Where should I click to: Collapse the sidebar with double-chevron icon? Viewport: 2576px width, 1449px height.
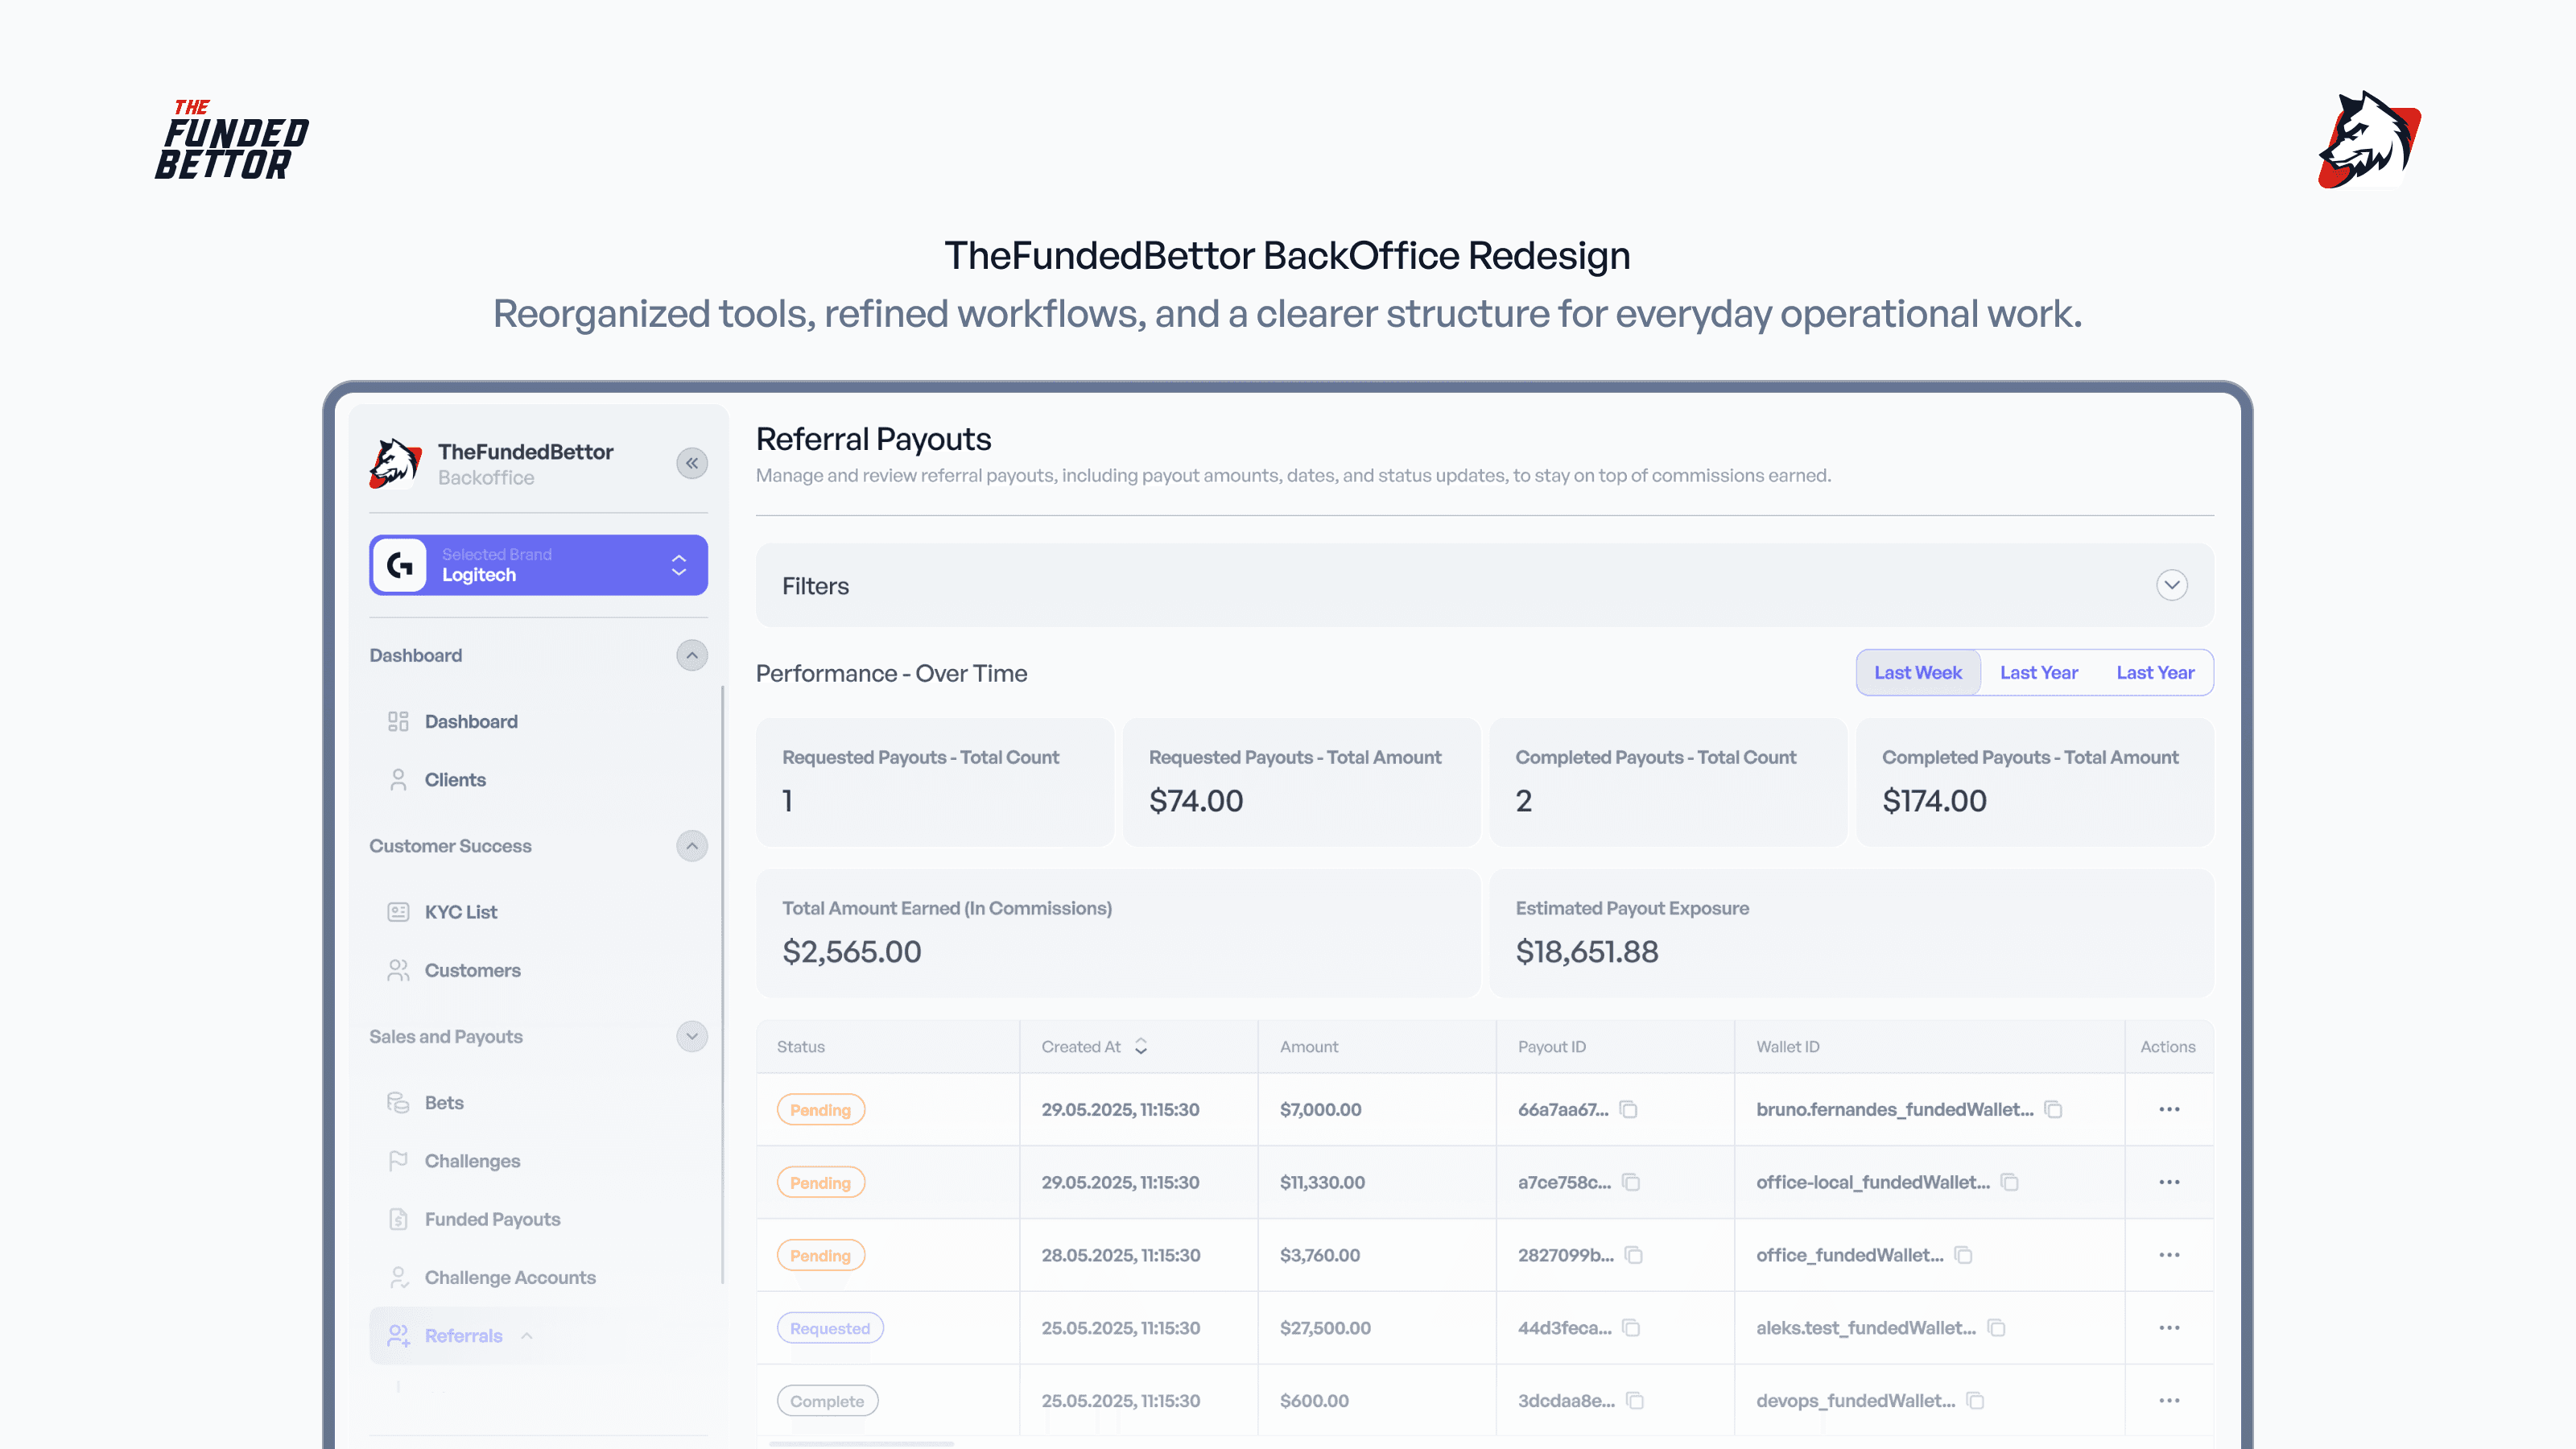[x=691, y=463]
